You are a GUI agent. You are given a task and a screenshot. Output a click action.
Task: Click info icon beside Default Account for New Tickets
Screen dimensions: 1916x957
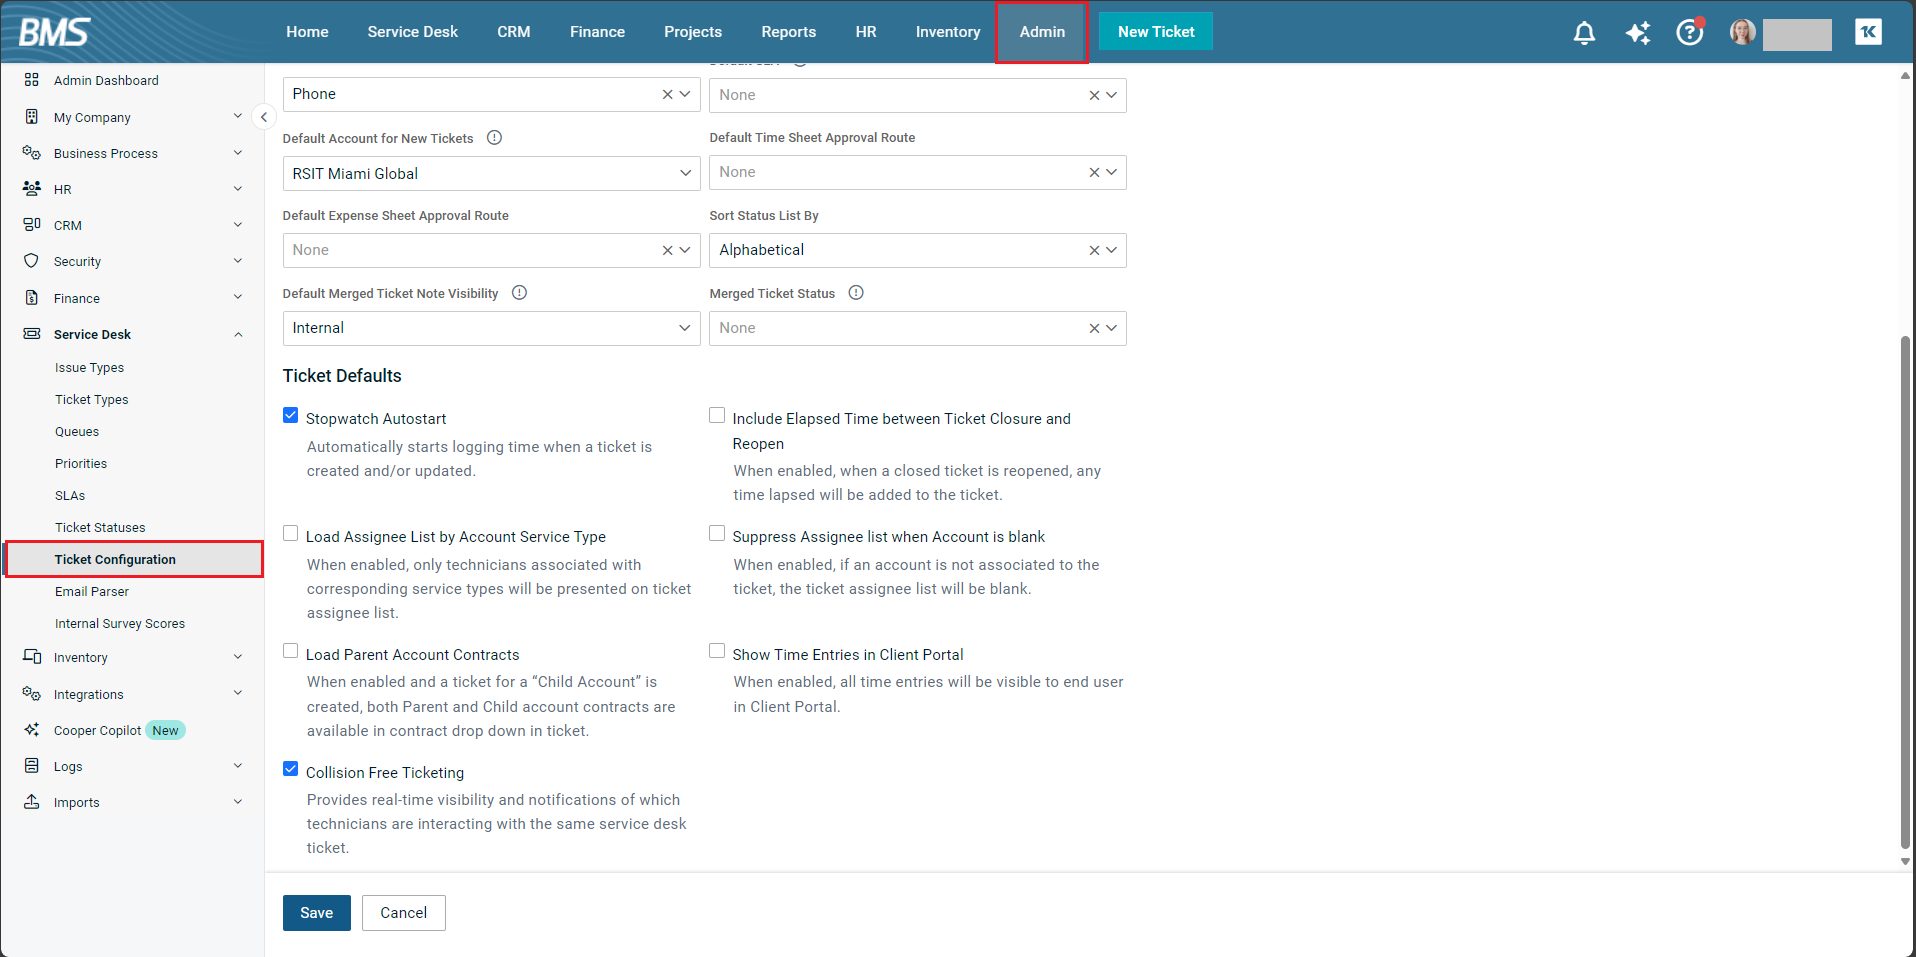pos(494,138)
